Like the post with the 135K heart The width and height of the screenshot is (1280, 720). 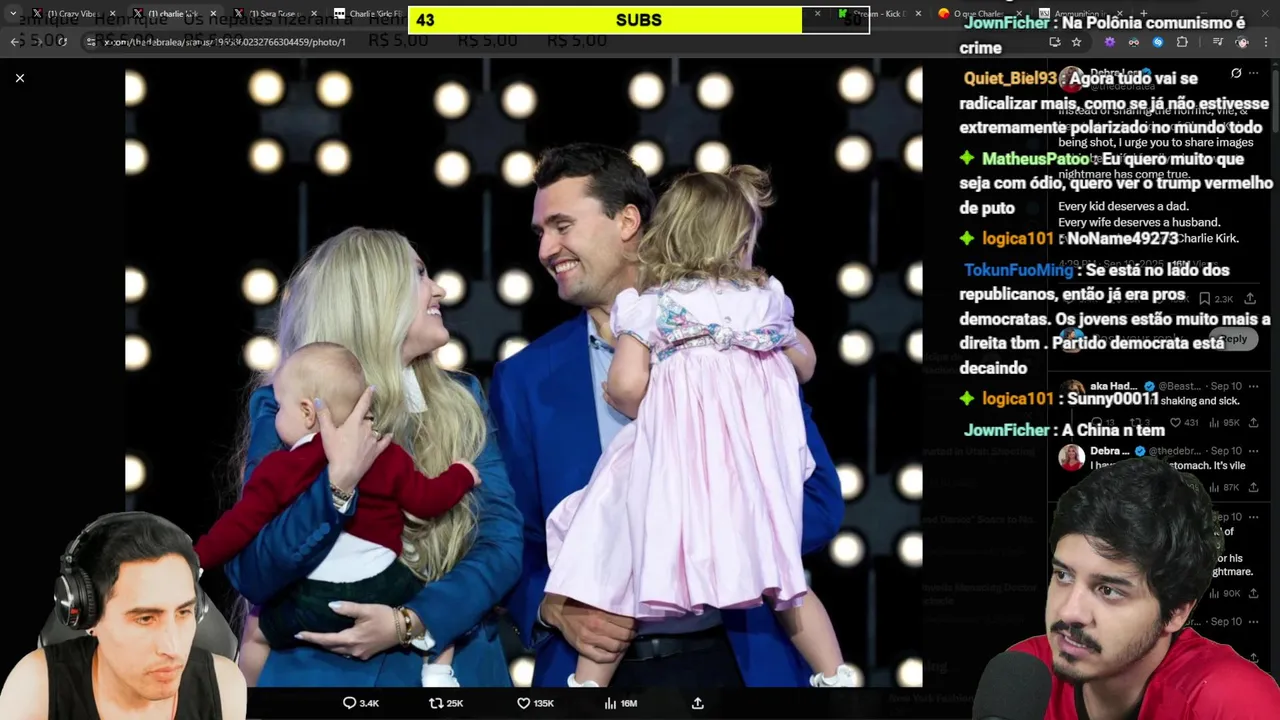tap(535, 703)
